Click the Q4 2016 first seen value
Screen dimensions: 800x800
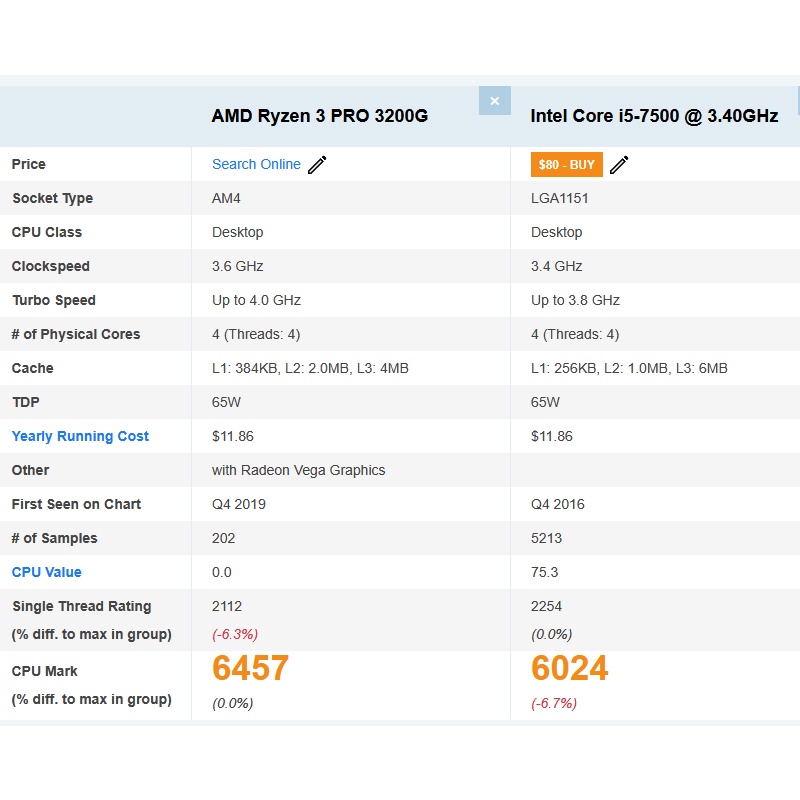pyautogui.click(x=558, y=504)
